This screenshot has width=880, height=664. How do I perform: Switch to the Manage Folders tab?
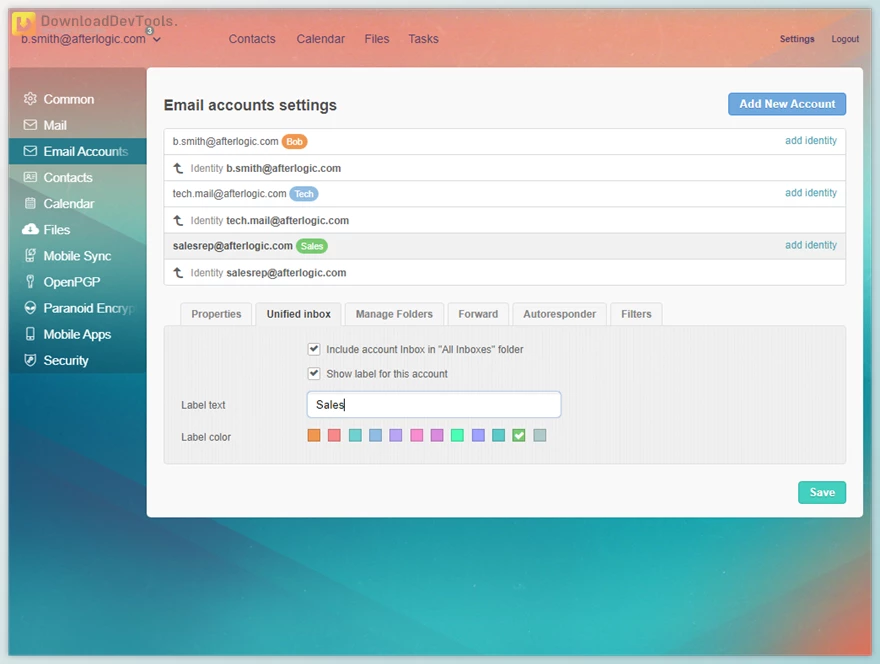coord(393,313)
